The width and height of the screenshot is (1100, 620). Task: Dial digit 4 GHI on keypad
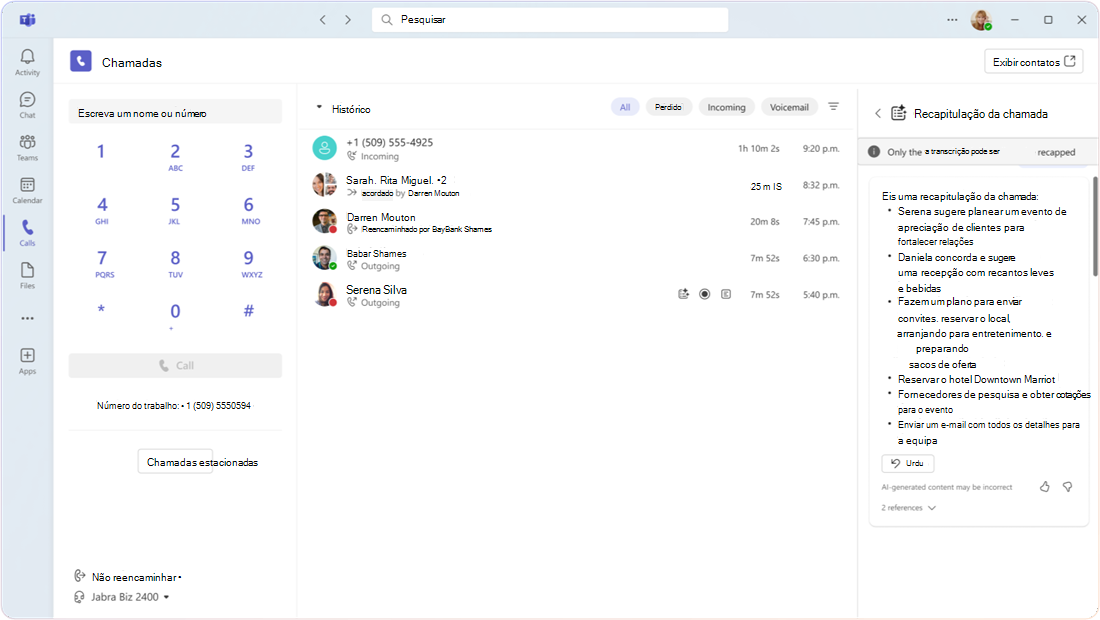(x=102, y=209)
